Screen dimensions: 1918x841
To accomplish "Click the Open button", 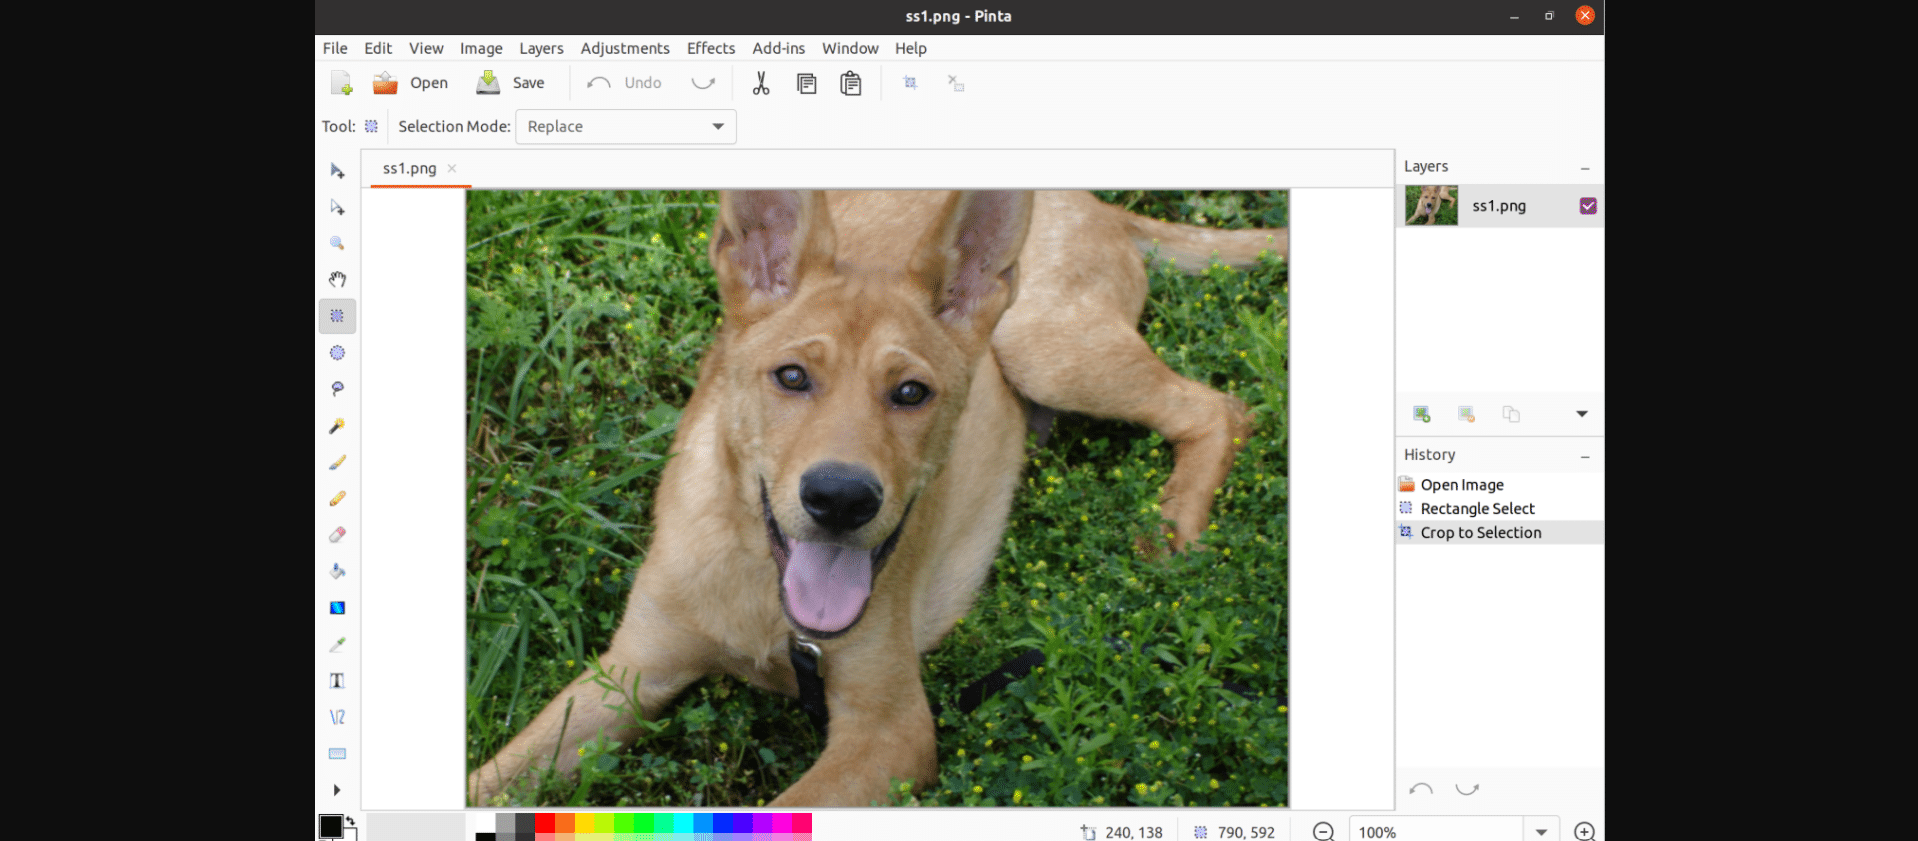I will [x=410, y=83].
